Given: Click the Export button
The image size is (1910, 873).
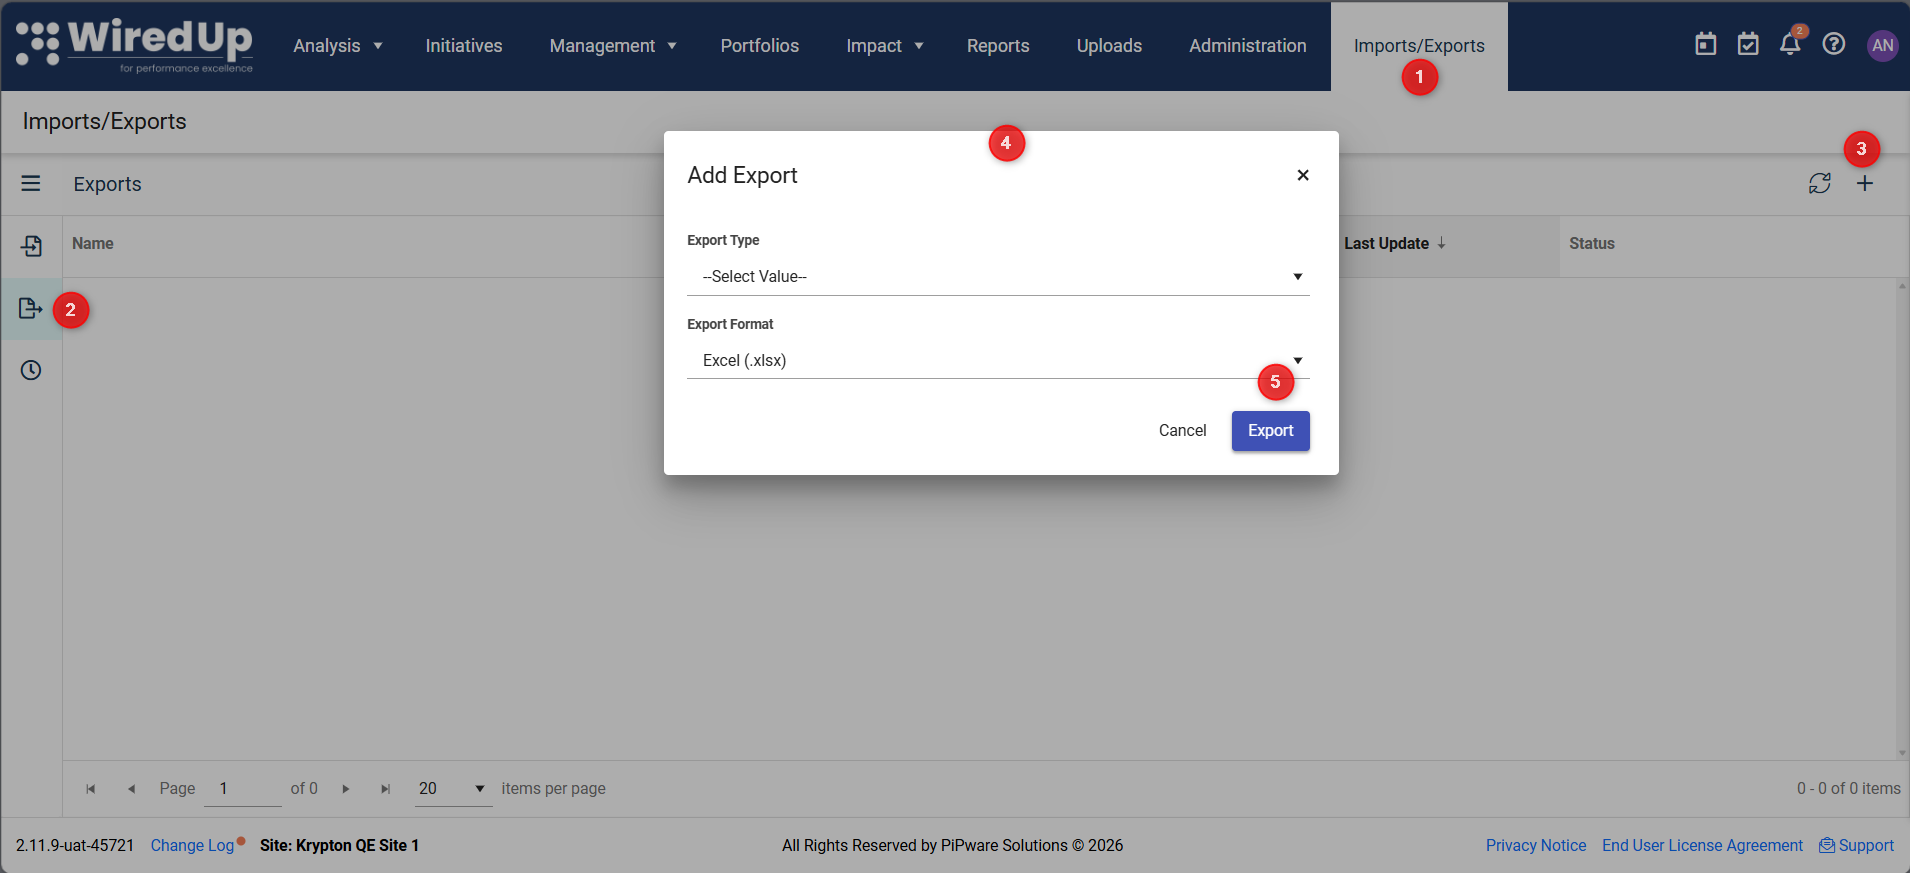Looking at the screenshot, I should tap(1271, 431).
